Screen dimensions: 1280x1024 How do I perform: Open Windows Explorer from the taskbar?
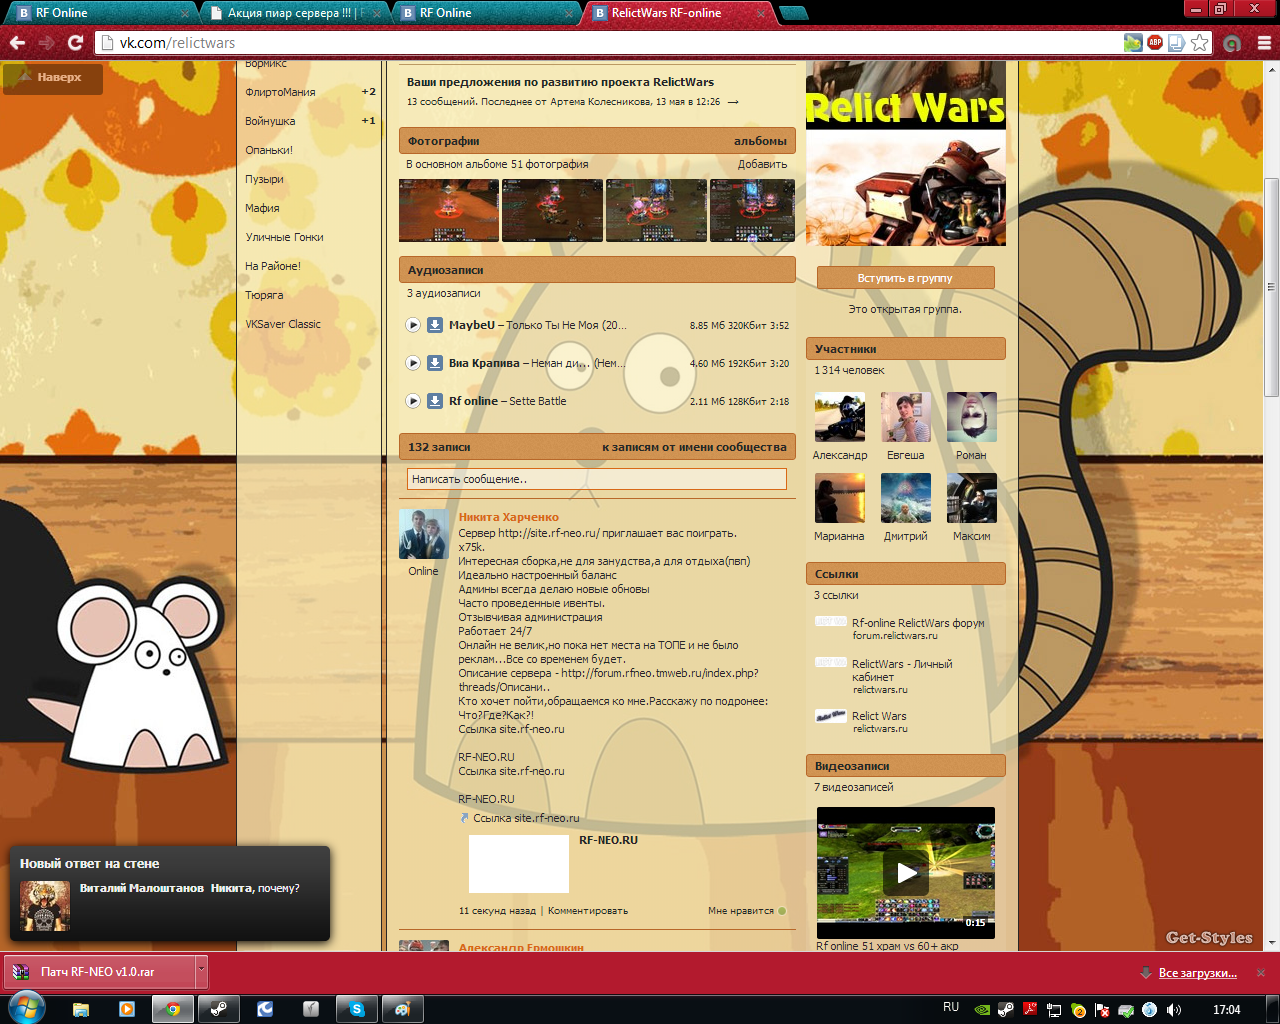(81, 1009)
